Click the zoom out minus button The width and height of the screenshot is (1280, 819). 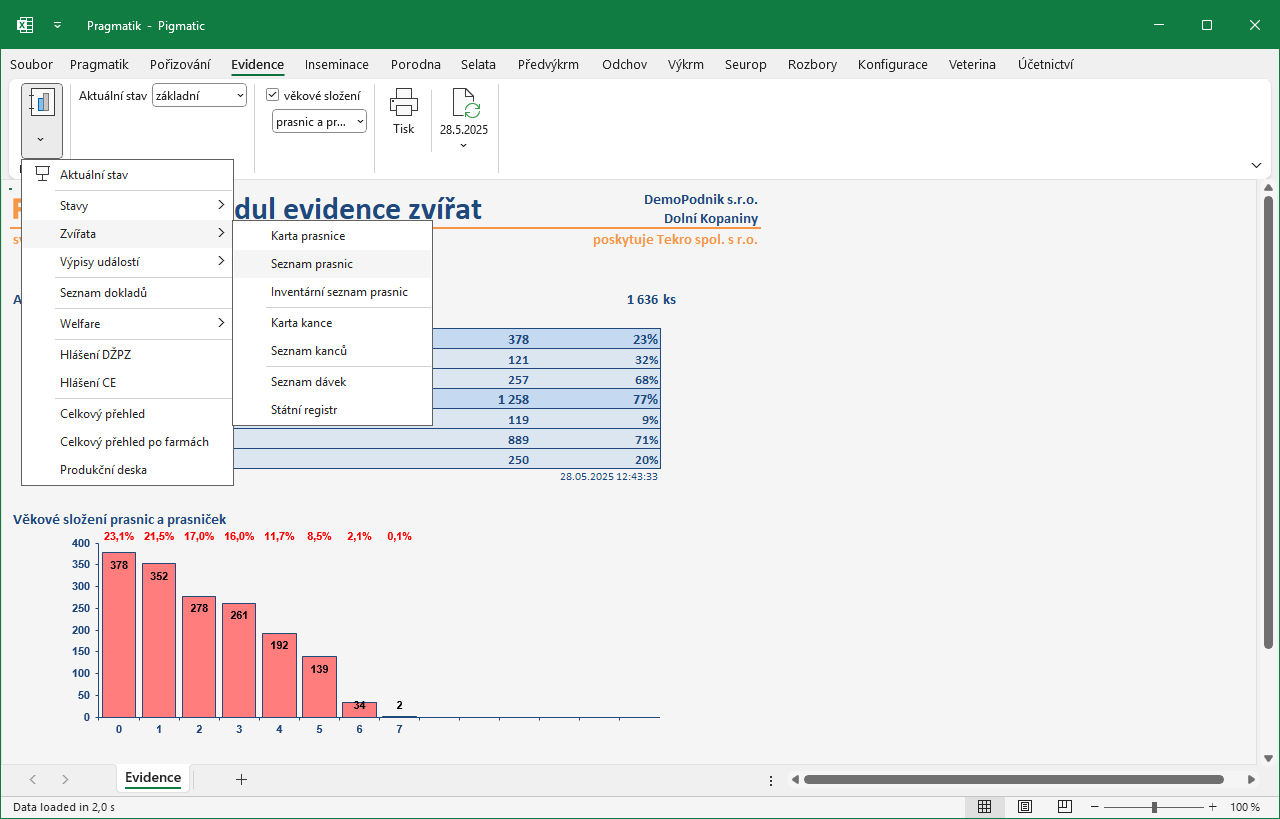tap(1095, 807)
